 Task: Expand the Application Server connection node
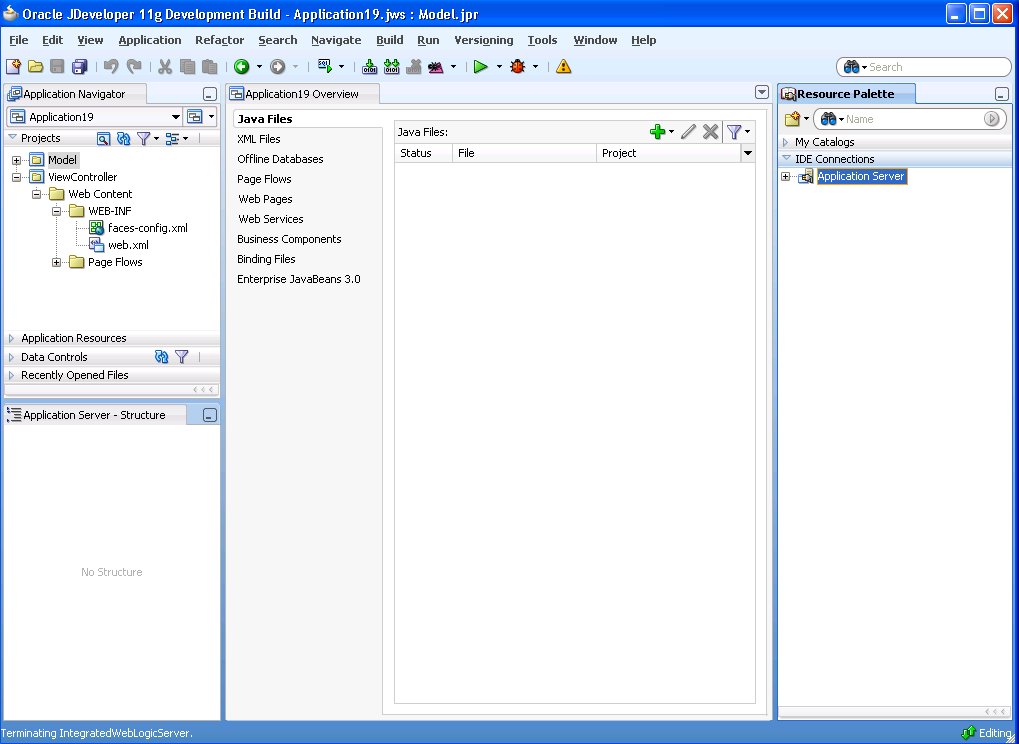[785, 176]
